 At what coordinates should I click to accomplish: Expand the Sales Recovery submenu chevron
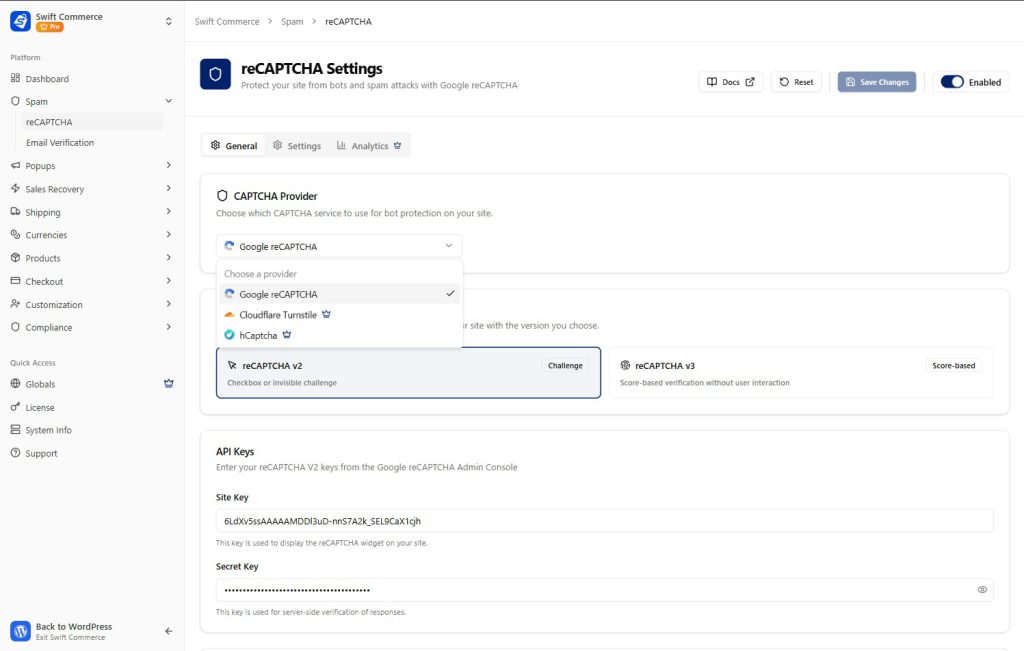(168, 188)
